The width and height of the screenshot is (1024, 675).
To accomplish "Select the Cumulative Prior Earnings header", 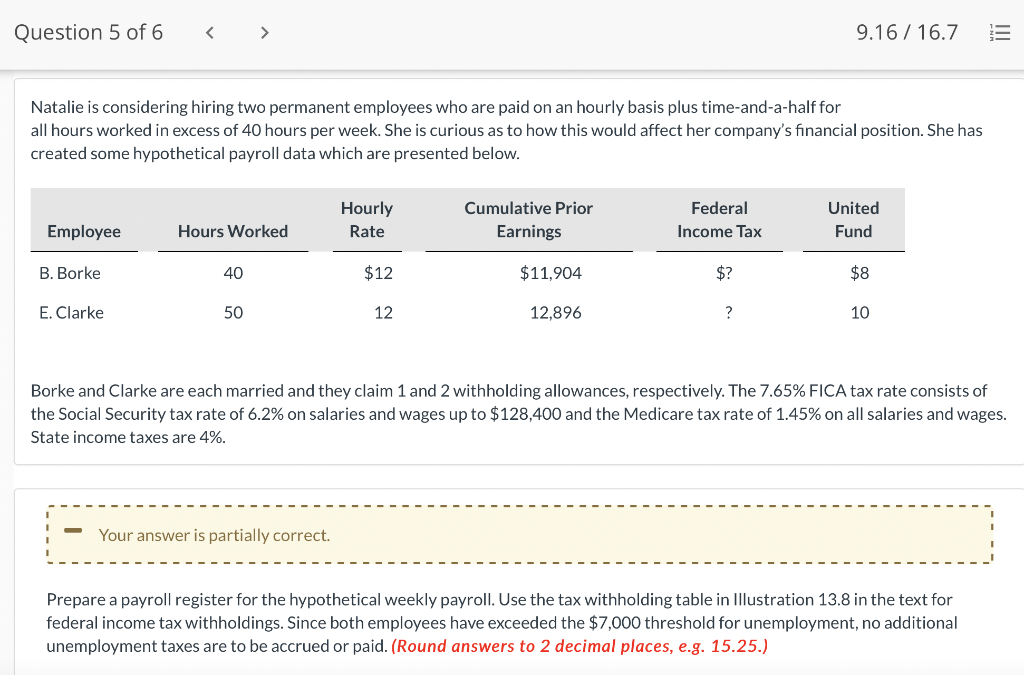I will (x=528, y=219).
